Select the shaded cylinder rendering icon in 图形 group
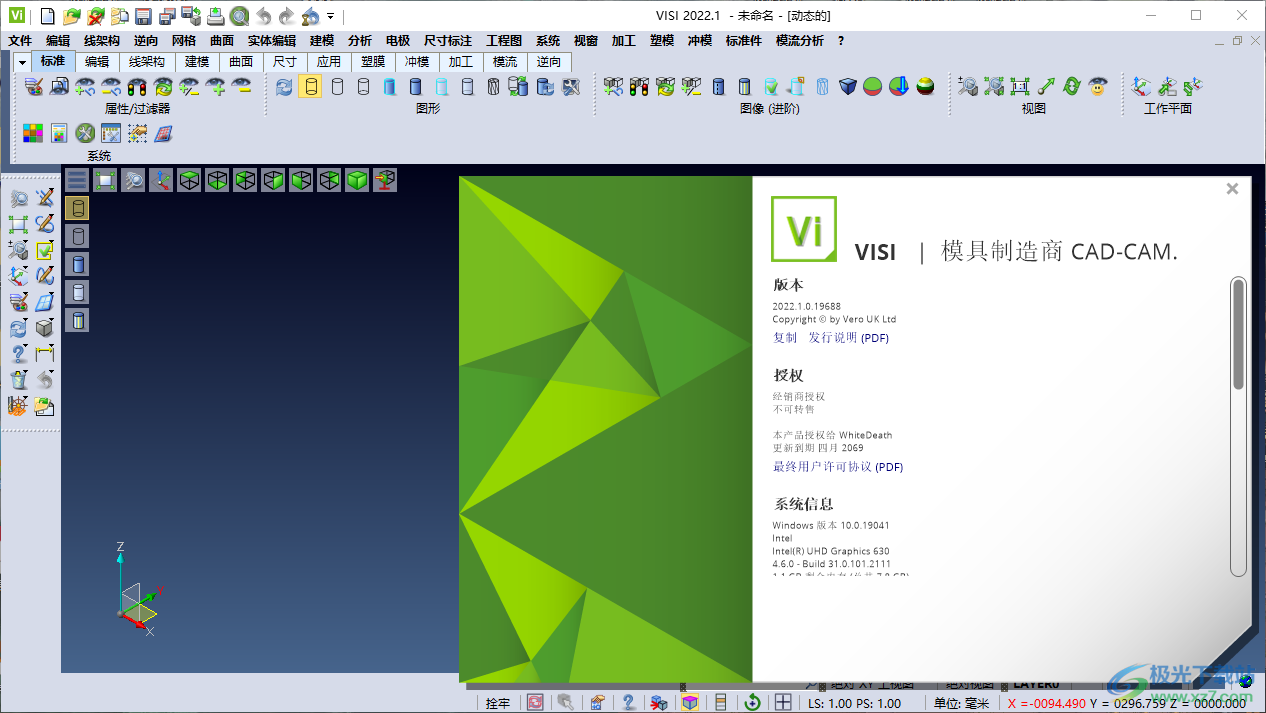This screenshot has height=713, width=1266. click(x=417, y=88)
